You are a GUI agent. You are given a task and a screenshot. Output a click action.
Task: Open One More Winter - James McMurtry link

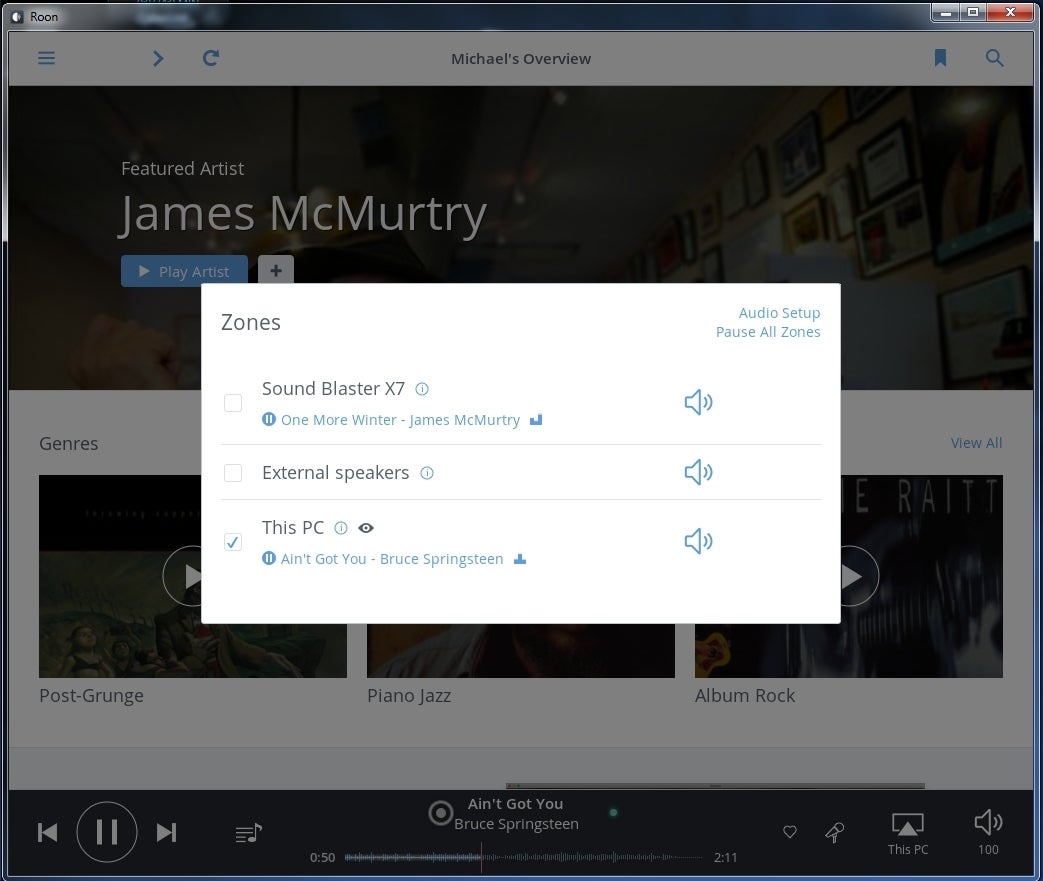[400, 420]
